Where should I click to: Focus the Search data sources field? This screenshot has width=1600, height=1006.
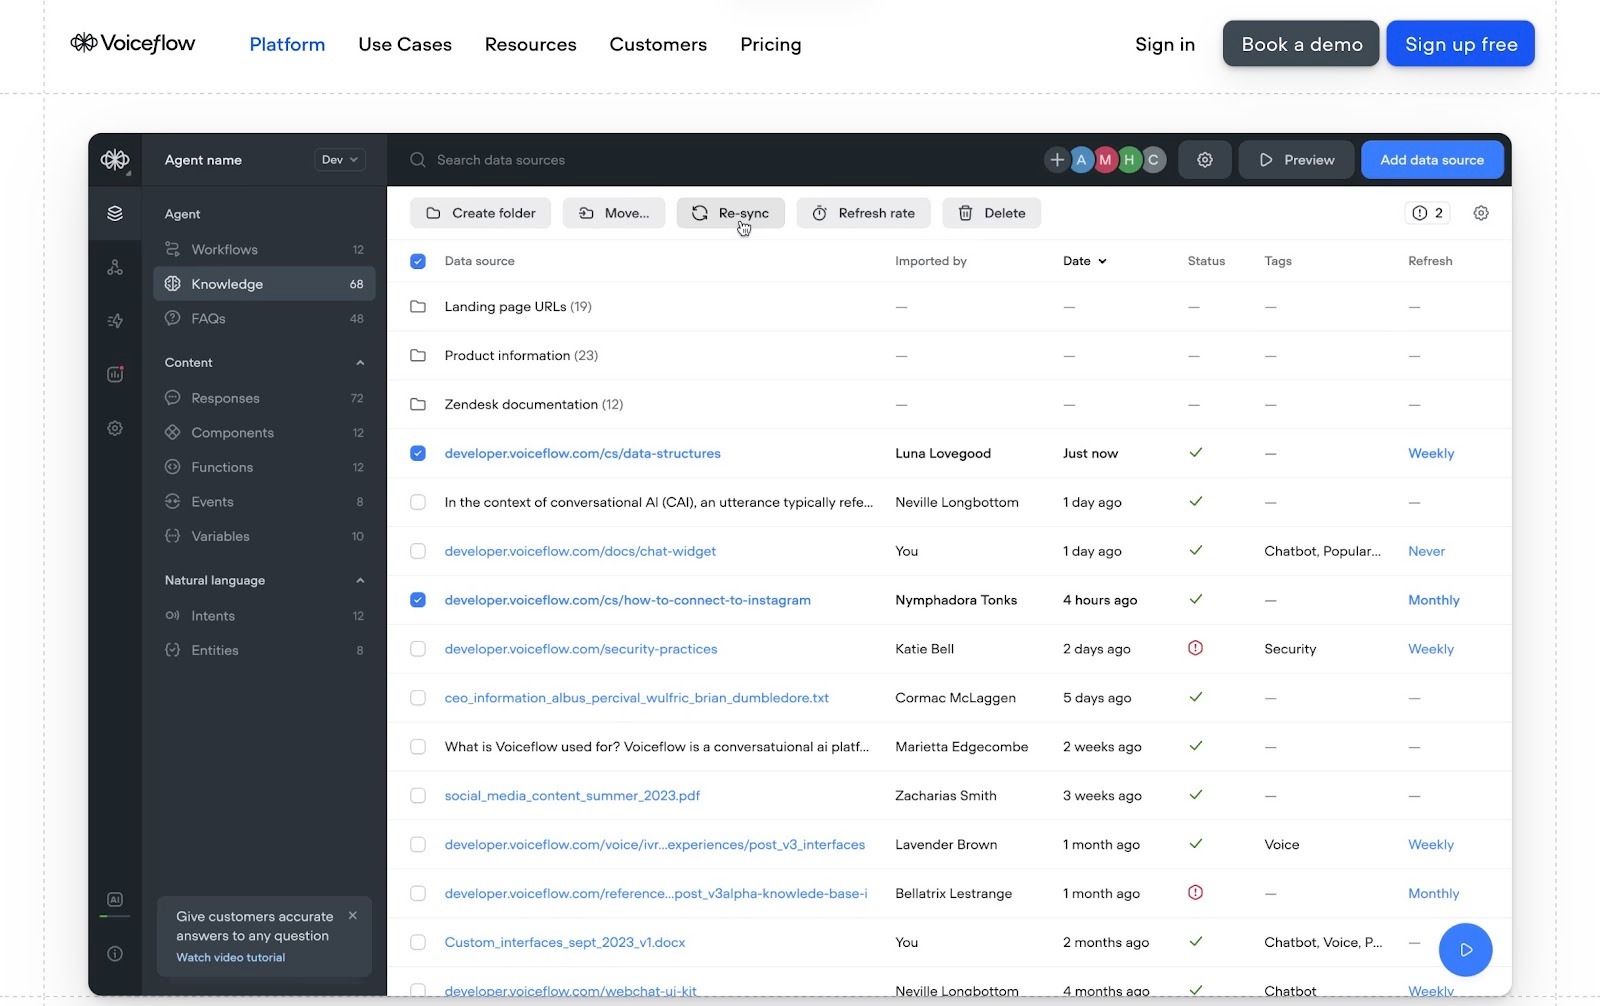[x=720, y=160]
